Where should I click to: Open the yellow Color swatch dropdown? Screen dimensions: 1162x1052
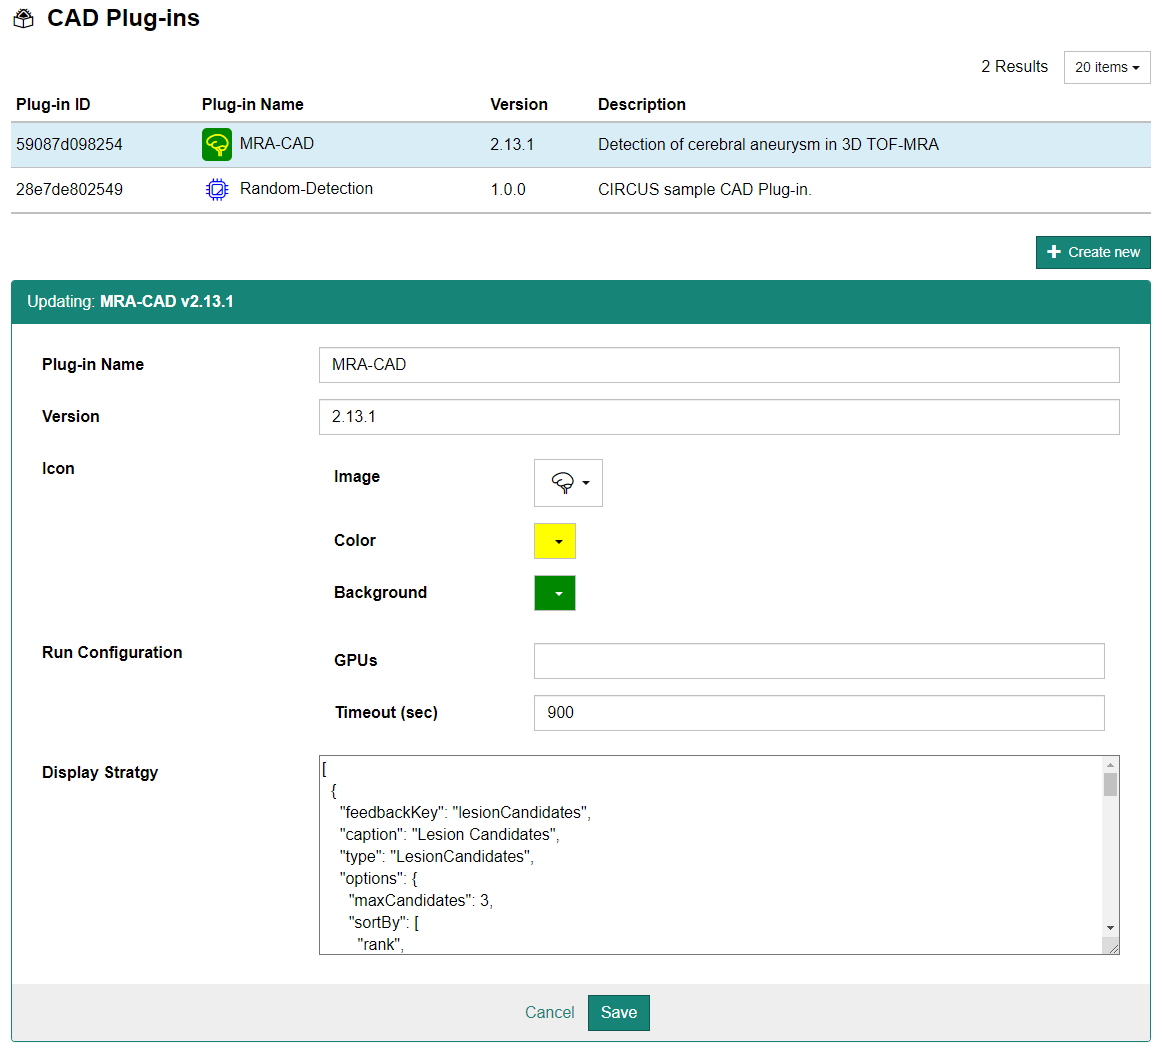555,541
